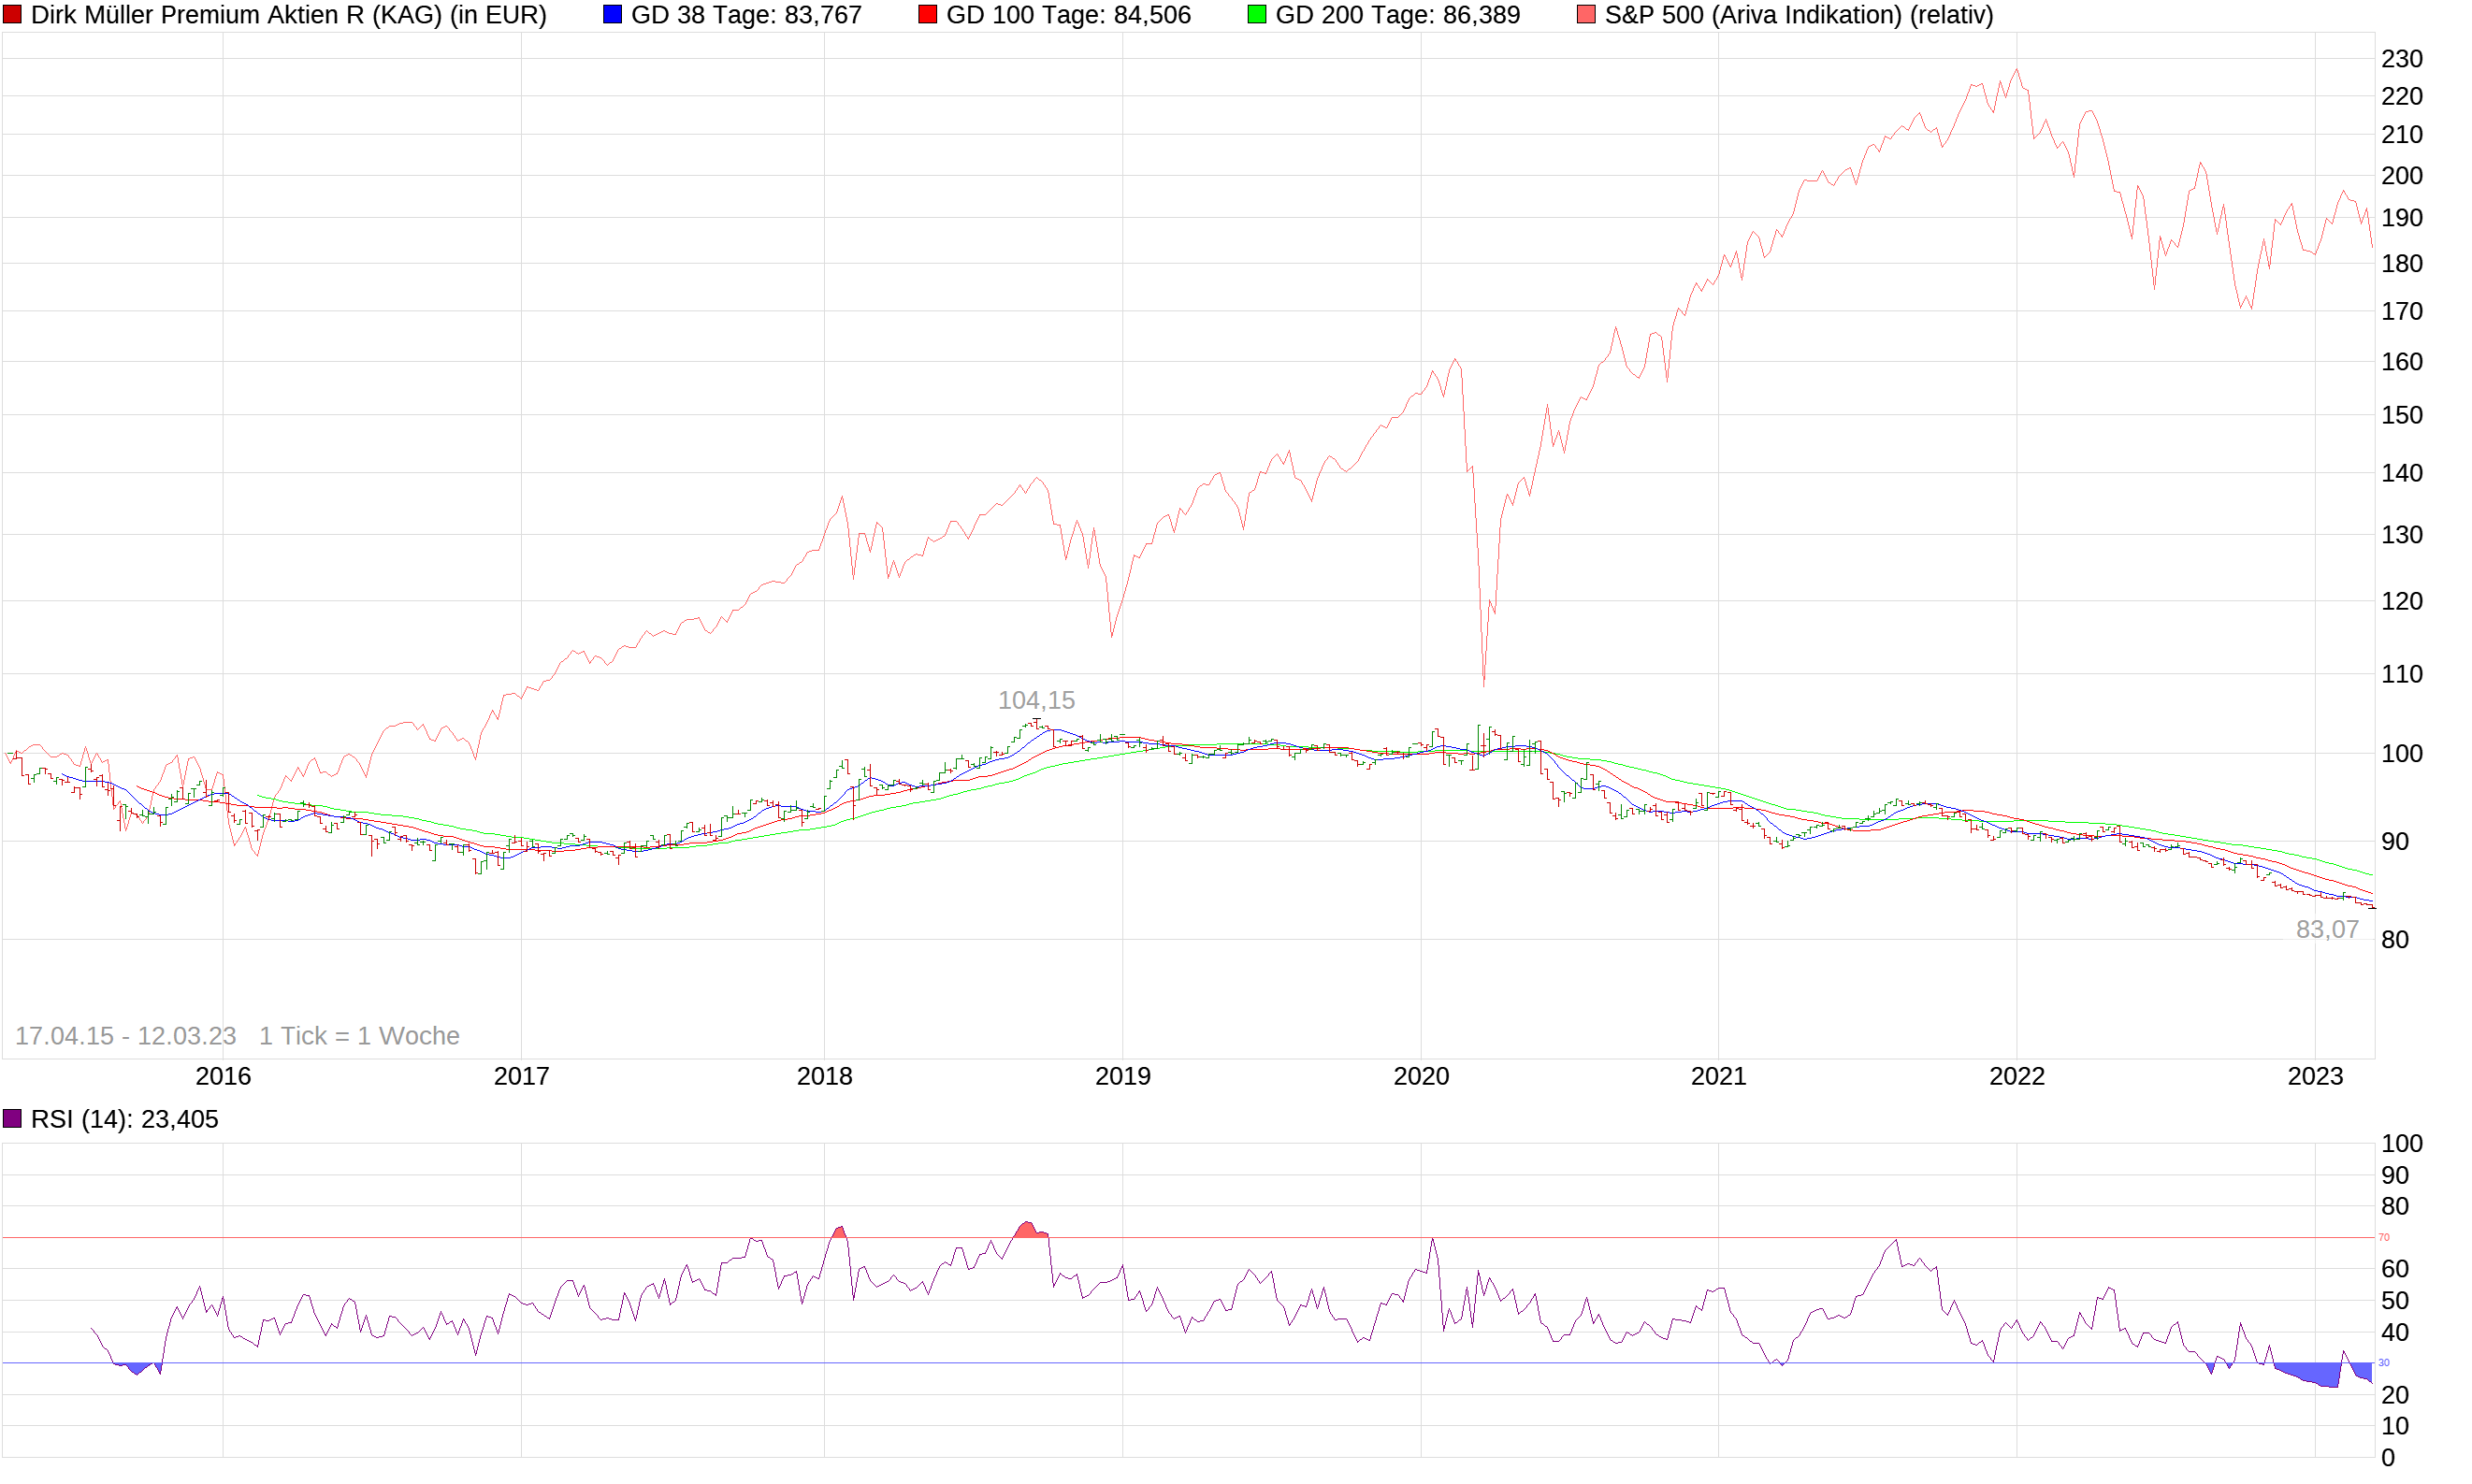Click the dark red Dirk Müller fund legend swatch
Screen dimensions: 2472x1484
(x=12, y=14)
